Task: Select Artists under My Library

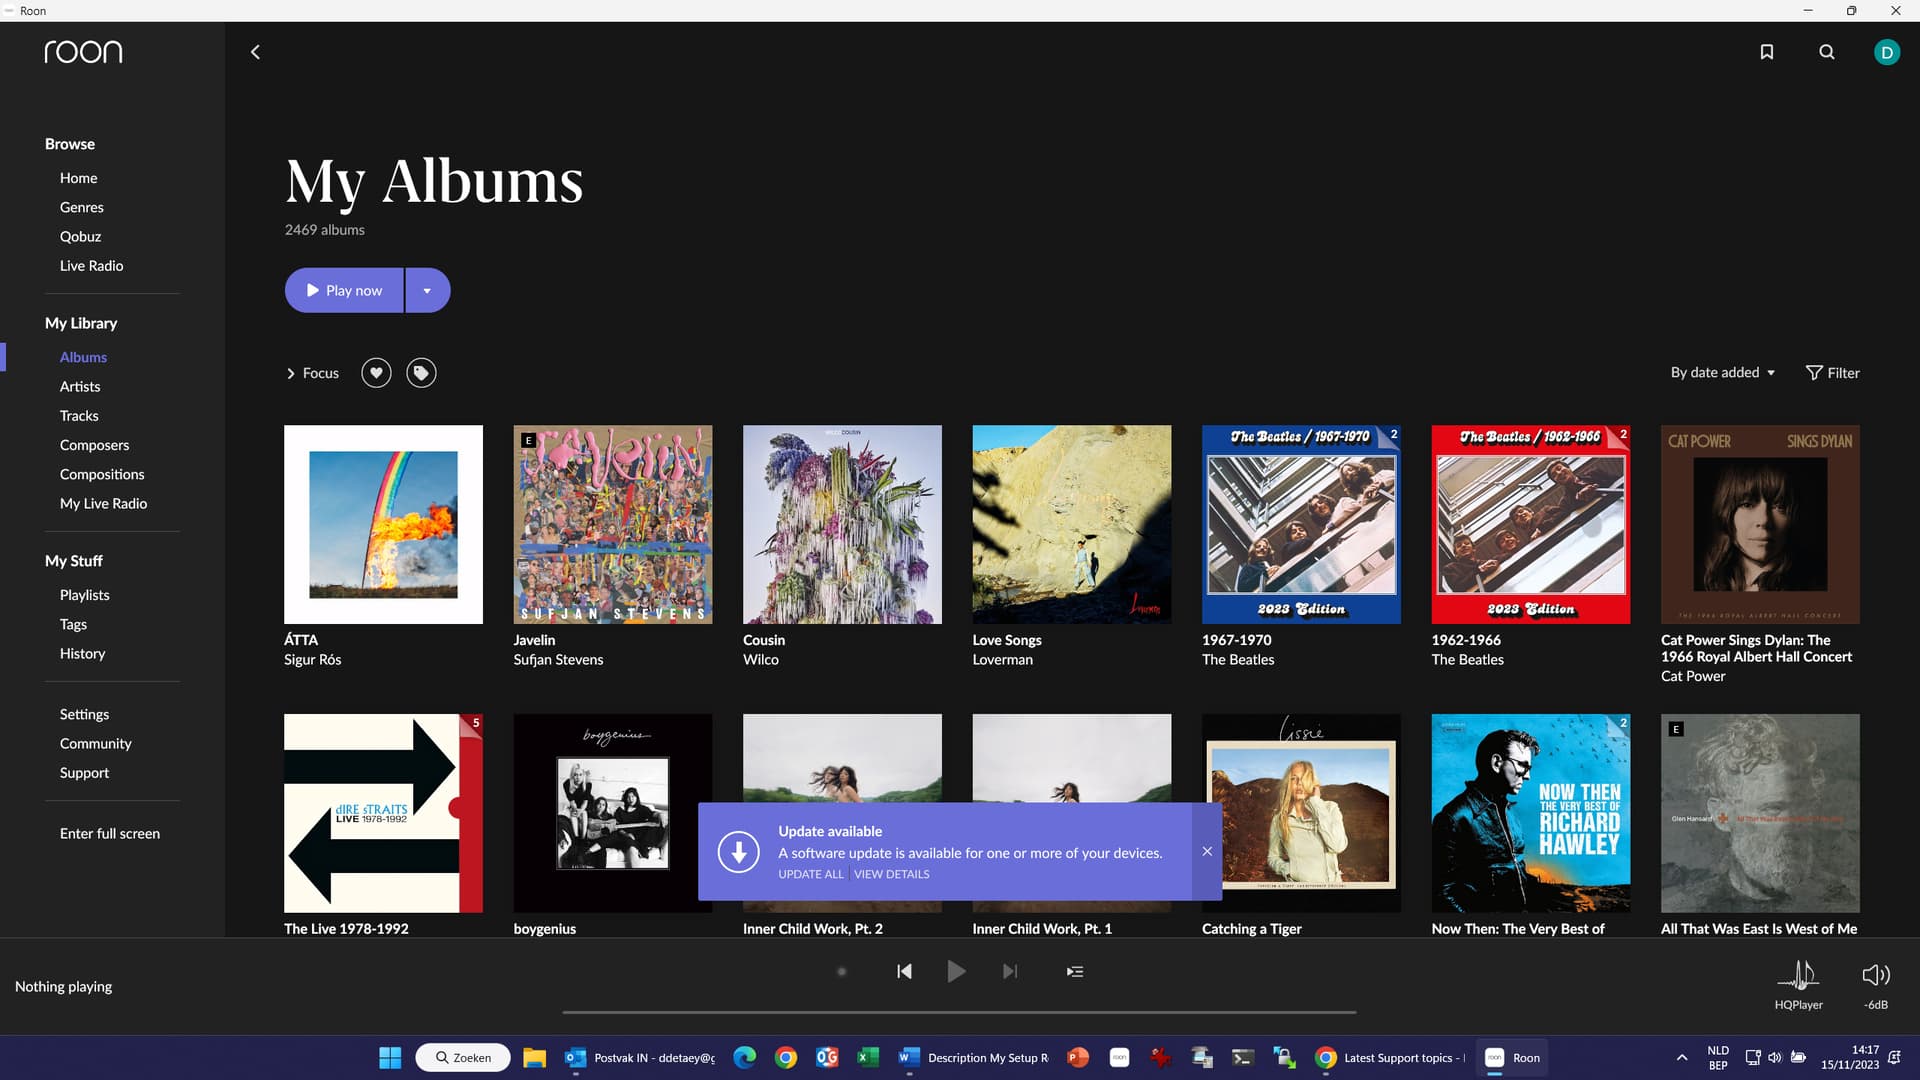Action: [80, 386]
